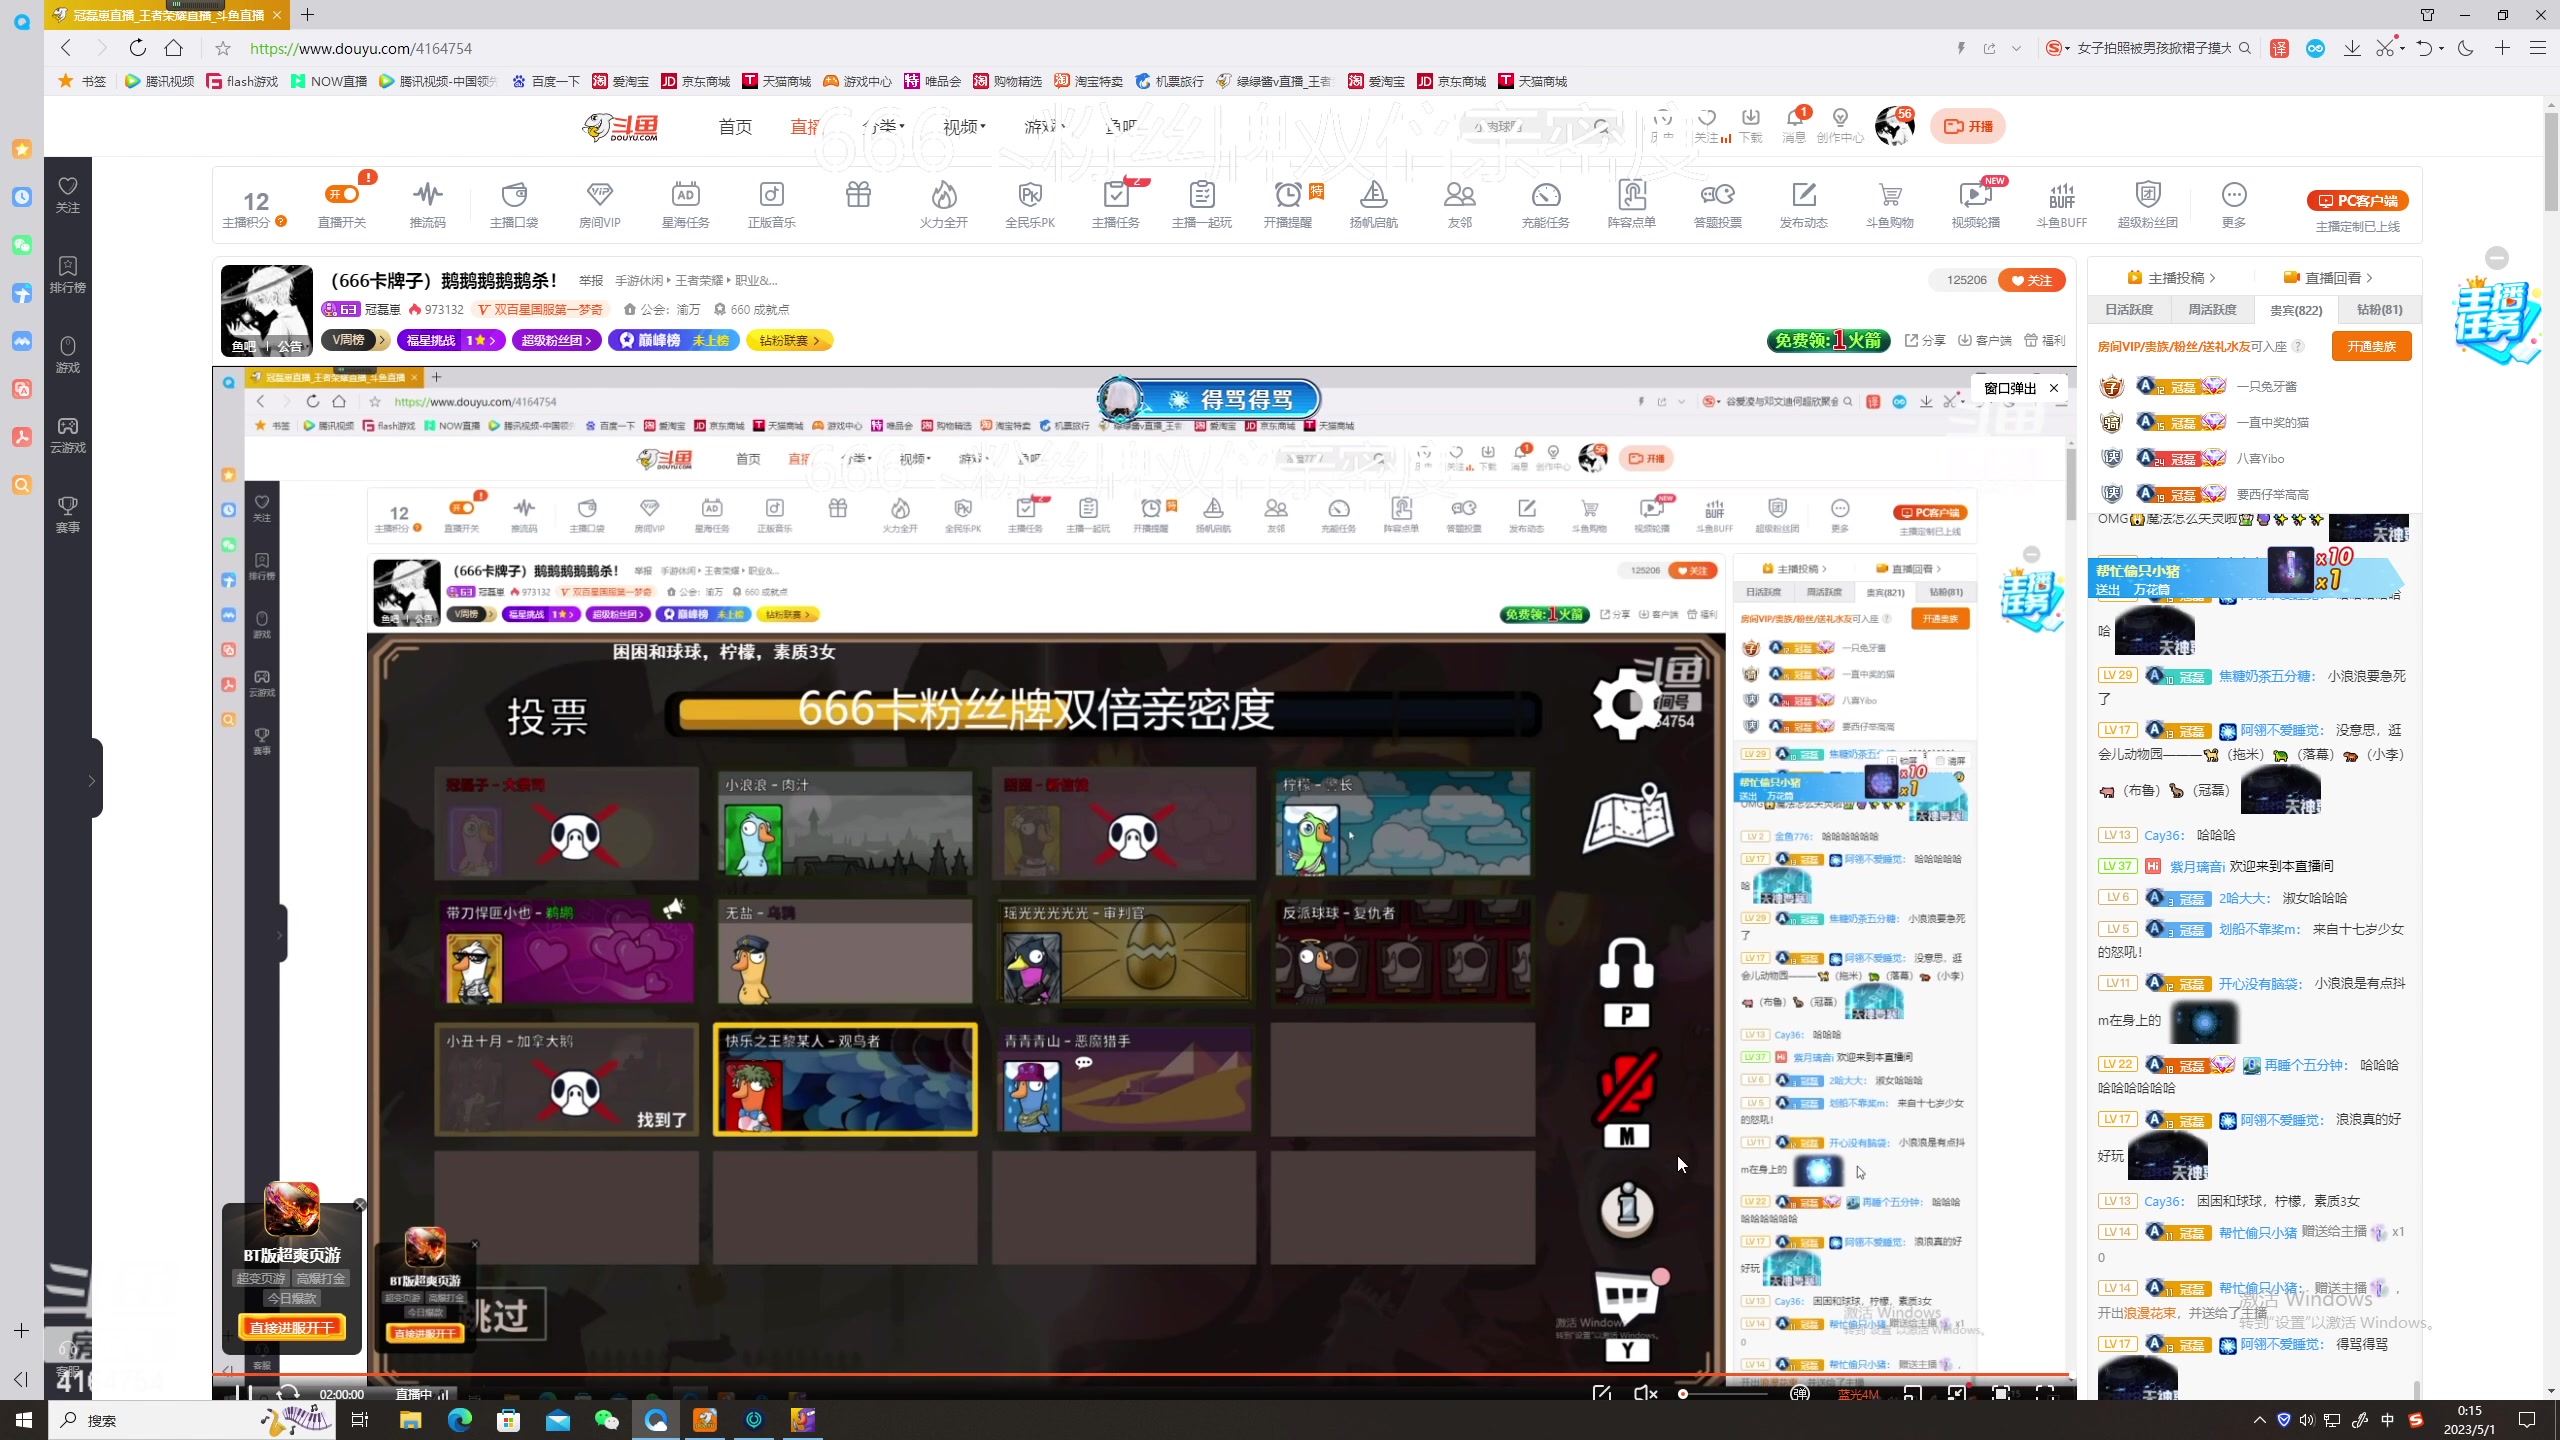Open 开播提醒 alarm clock icon
Image resolution: width=2560 pixels, height=1440 pixels.
pos(1288,194)
